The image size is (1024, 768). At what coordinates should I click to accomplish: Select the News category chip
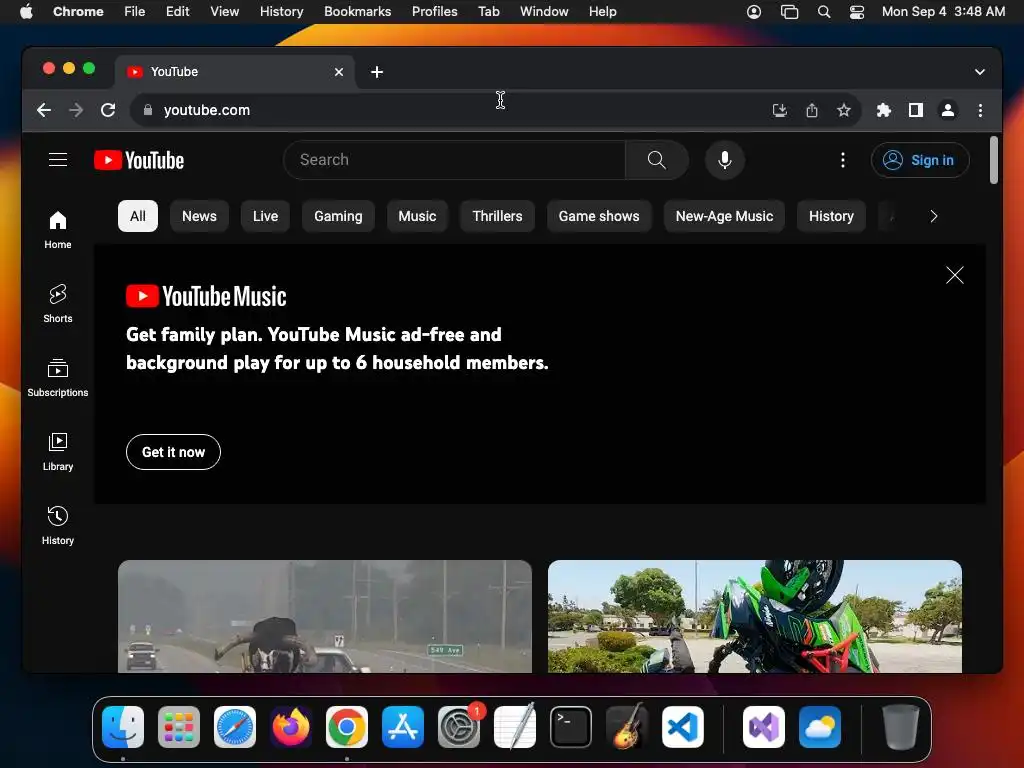pyautogui.click(x=199, y=216)
